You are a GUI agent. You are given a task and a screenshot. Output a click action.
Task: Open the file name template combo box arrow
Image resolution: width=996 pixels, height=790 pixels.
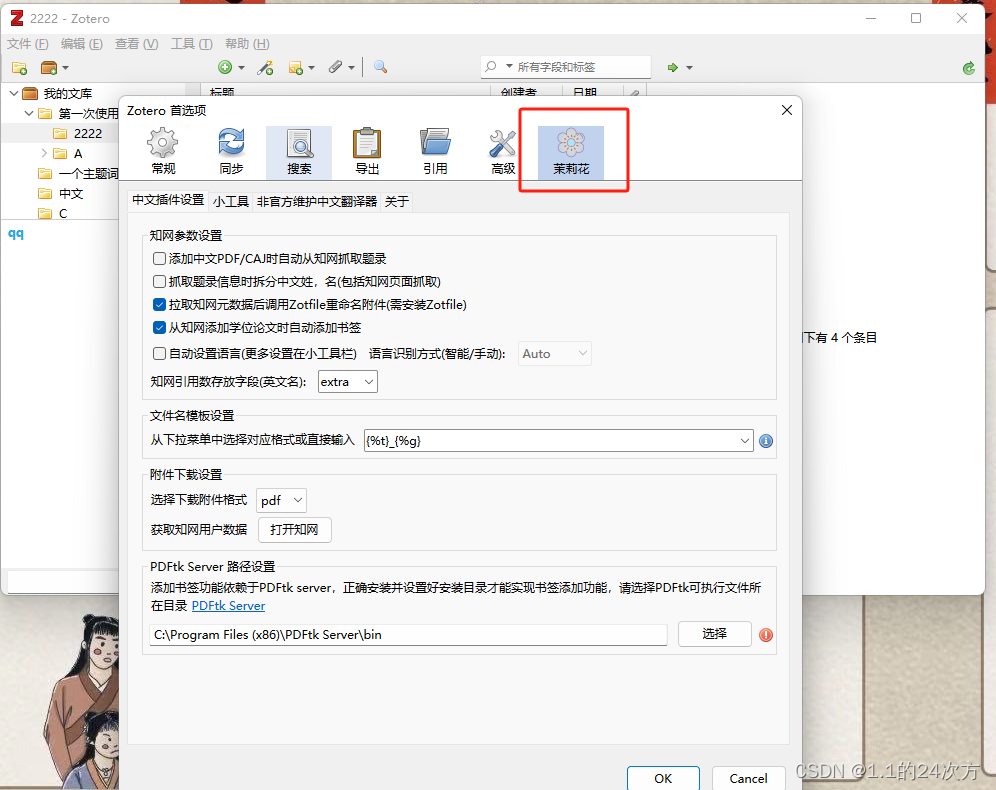(x=744, y=441)
